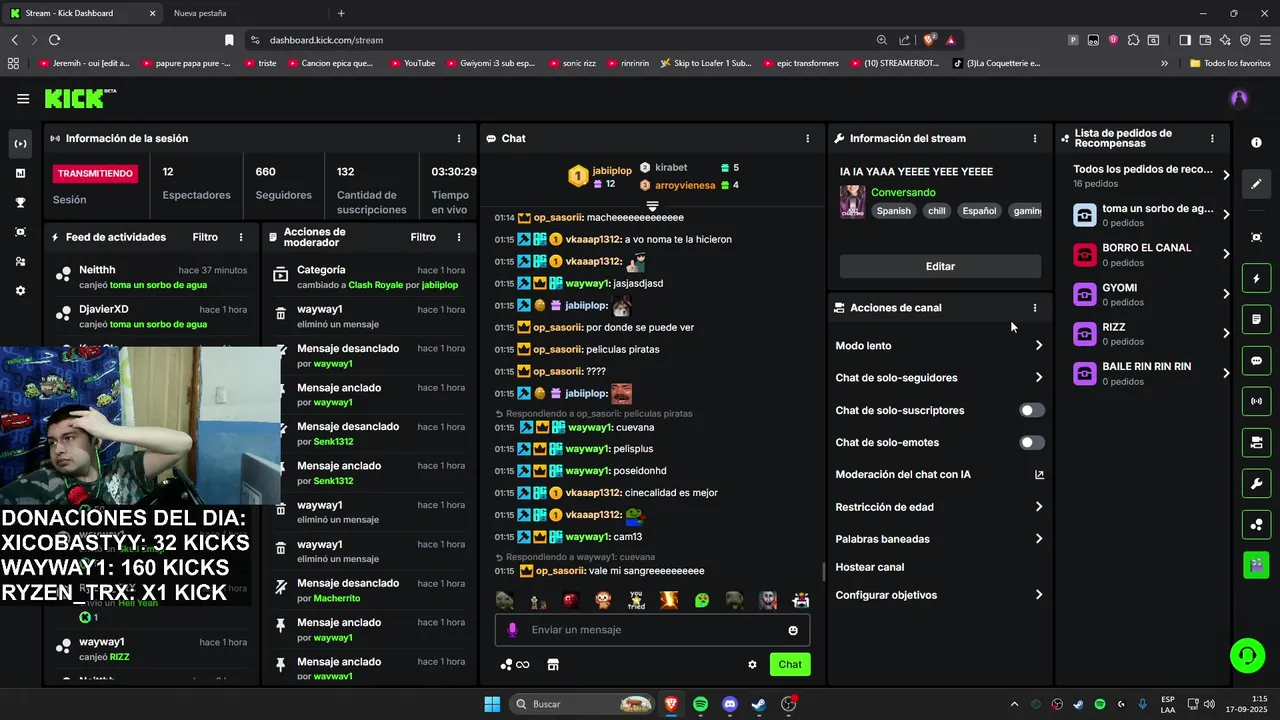The image size is (1280, 720).
Task: Click the chat bubble icon in right sidebar
Action: point(1256,360)
